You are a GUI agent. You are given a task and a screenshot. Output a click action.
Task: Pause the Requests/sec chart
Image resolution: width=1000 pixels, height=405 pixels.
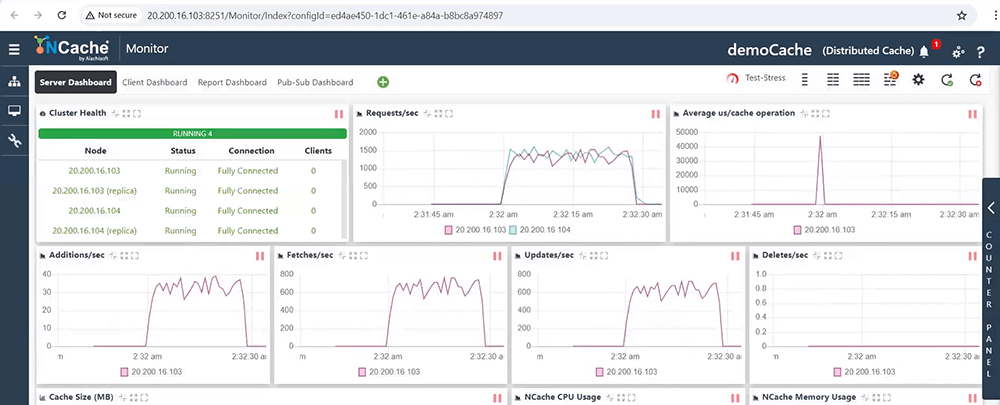(x=656, y=114)
